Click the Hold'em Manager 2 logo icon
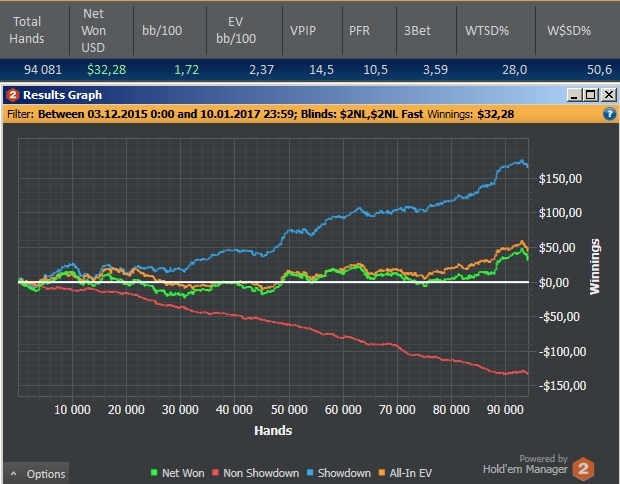Viewport: 620px width, 484px height. (583, 469)
